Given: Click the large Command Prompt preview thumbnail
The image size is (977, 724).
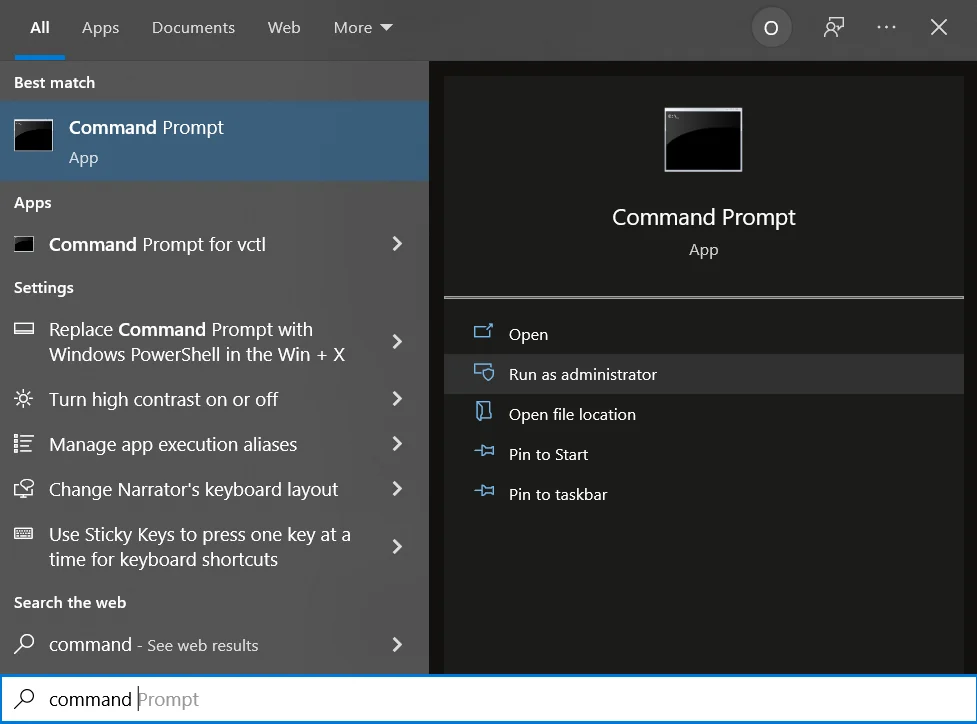Looking at the screenshot, I should 703,140.
